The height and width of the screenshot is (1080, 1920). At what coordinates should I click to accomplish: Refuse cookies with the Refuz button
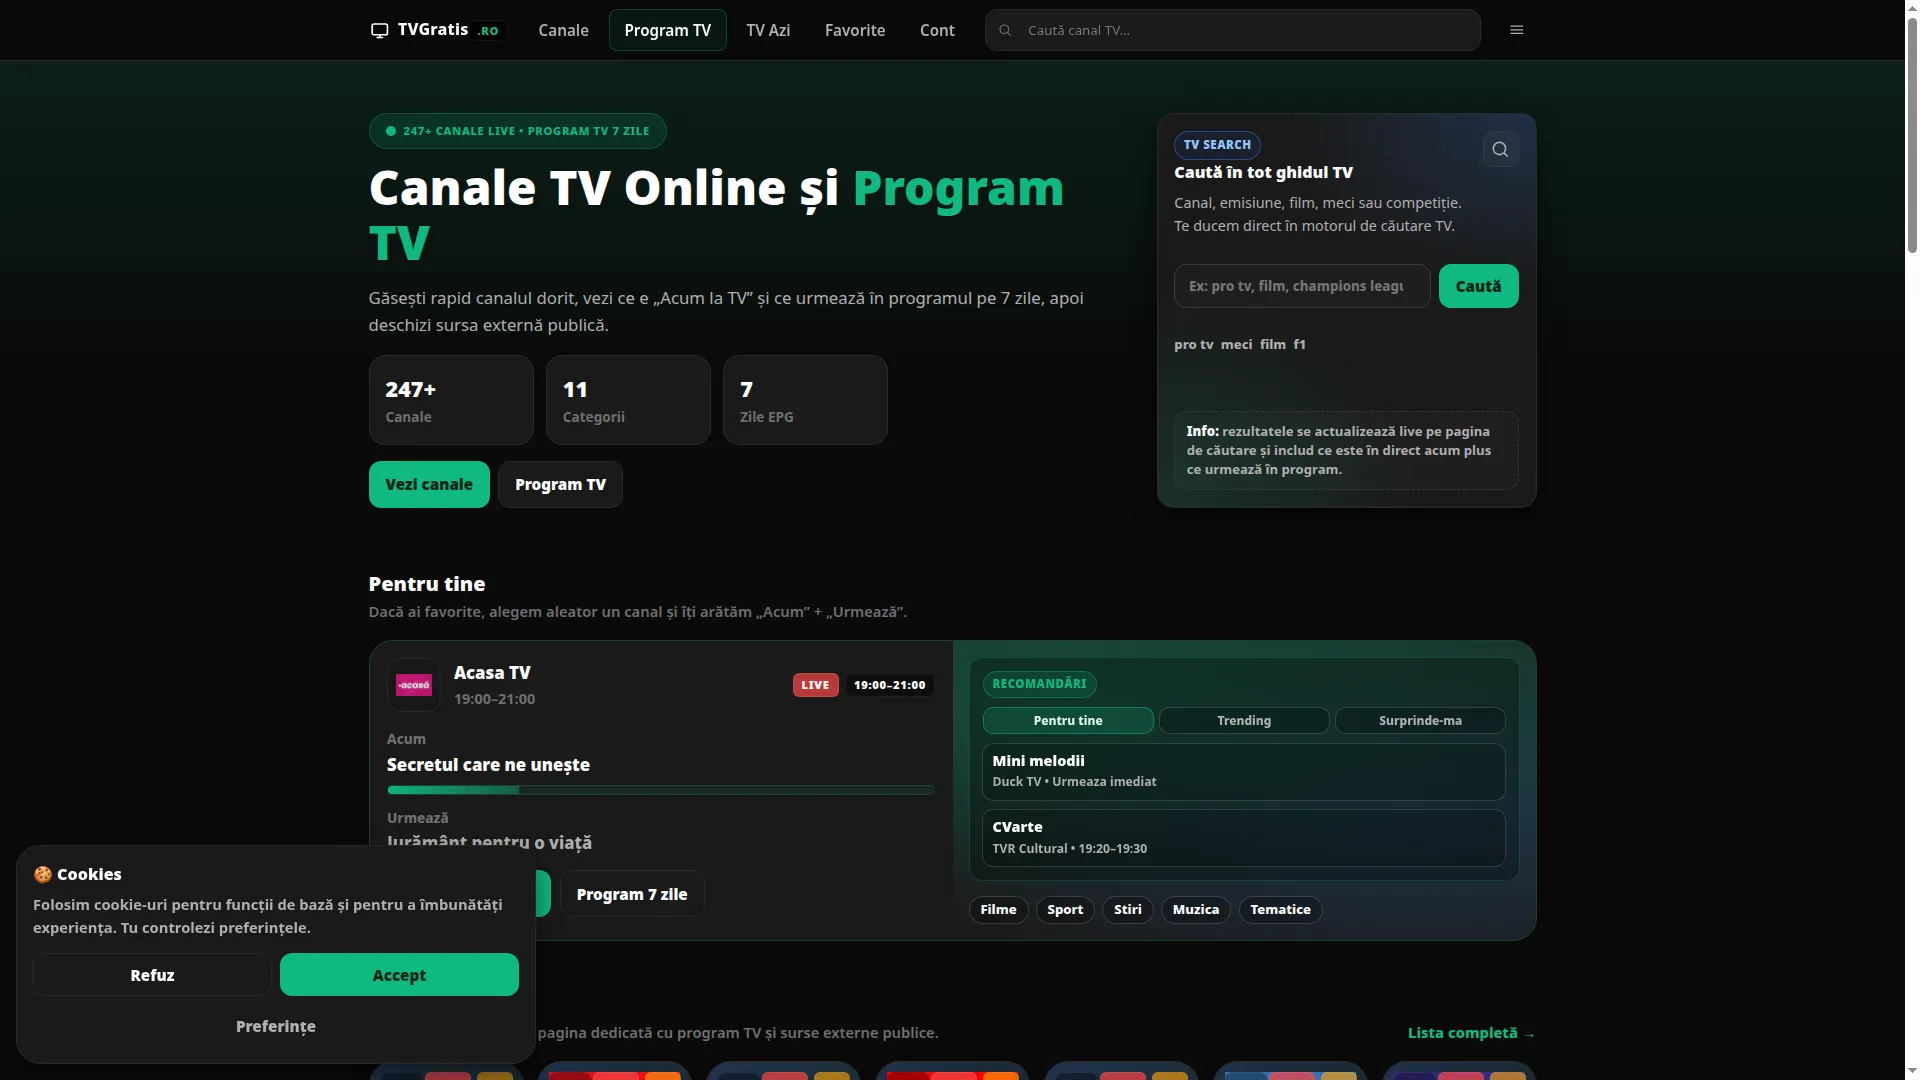[152, 974]
